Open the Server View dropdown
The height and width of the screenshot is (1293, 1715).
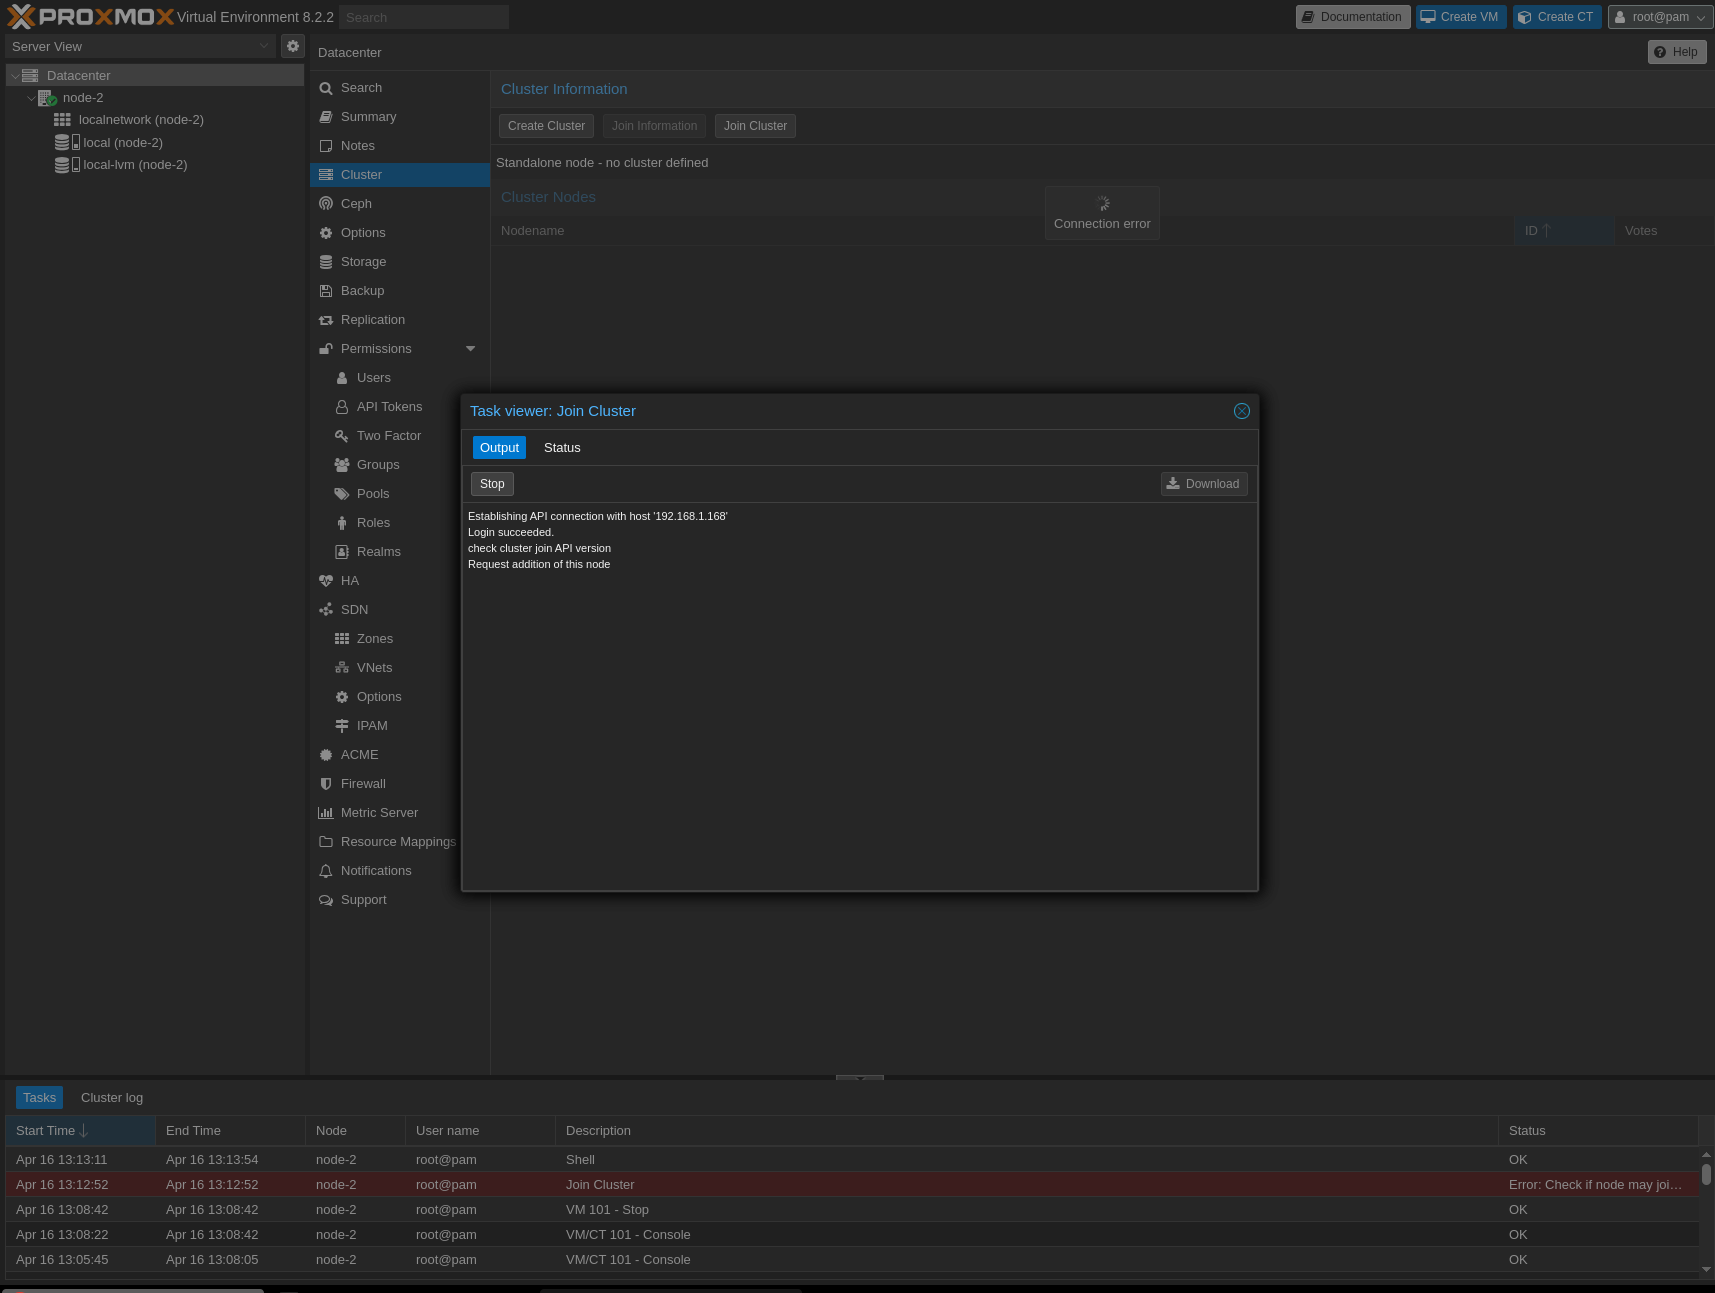pos(140,46)
